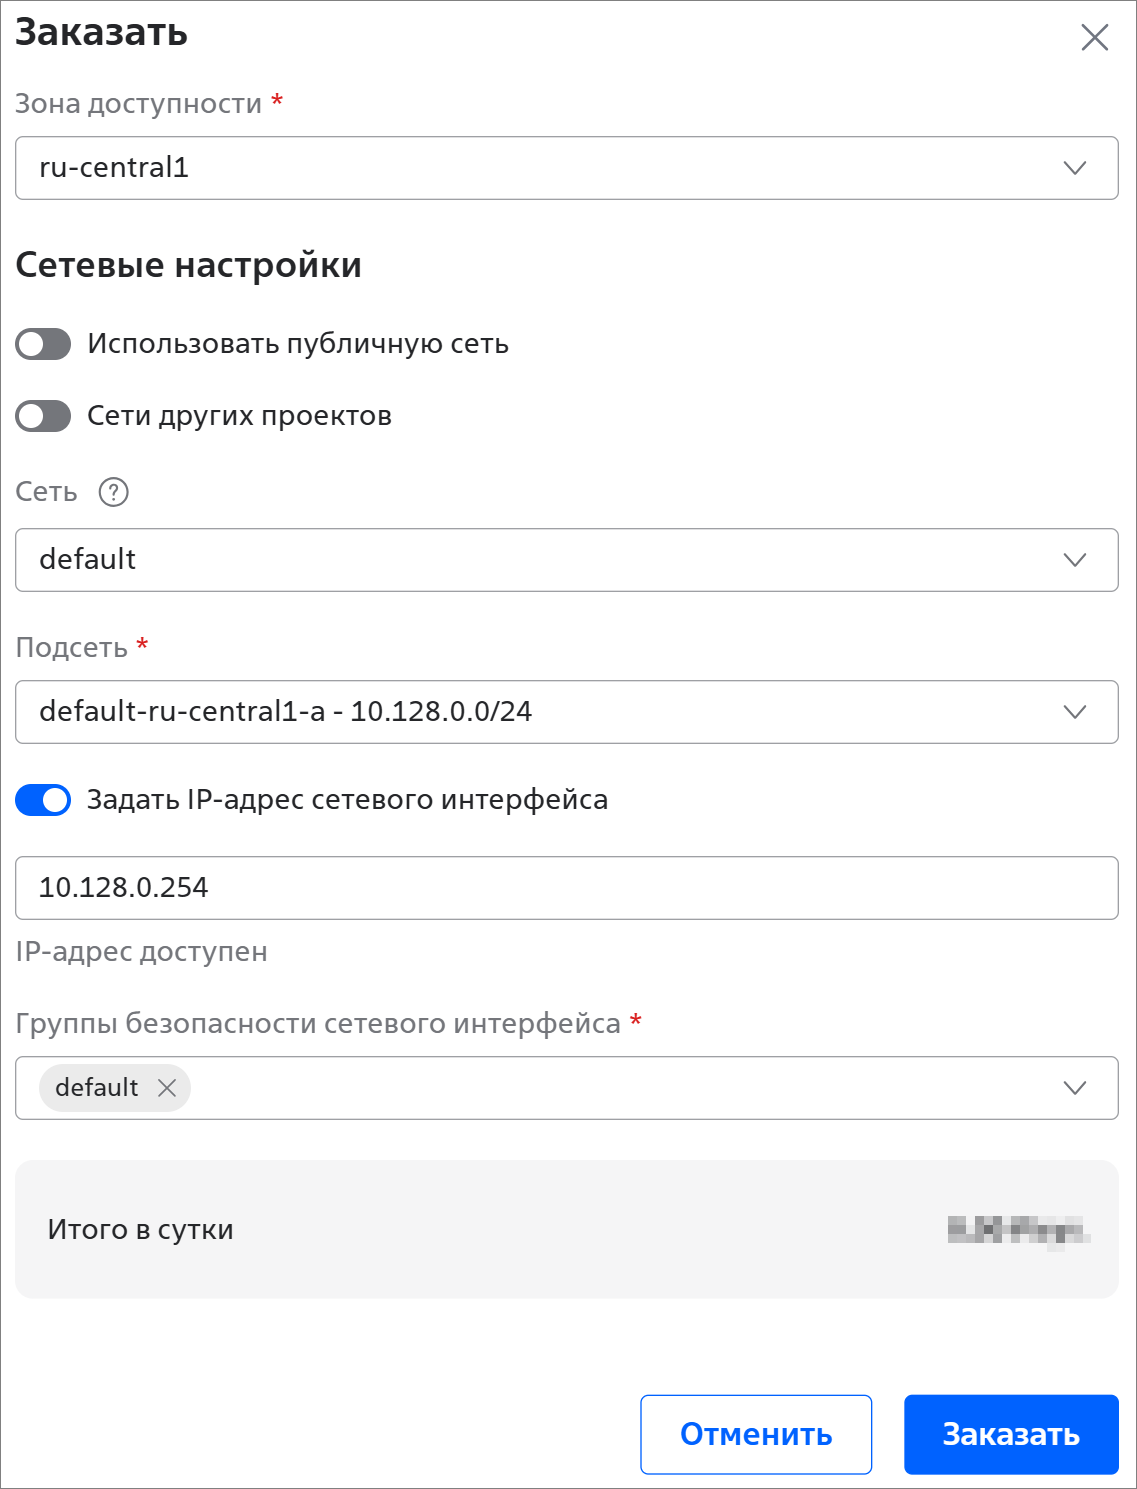Click the help icon next to Сеть
Viewport: 1137px width, 1489px height.
click(x=114, y=492)
